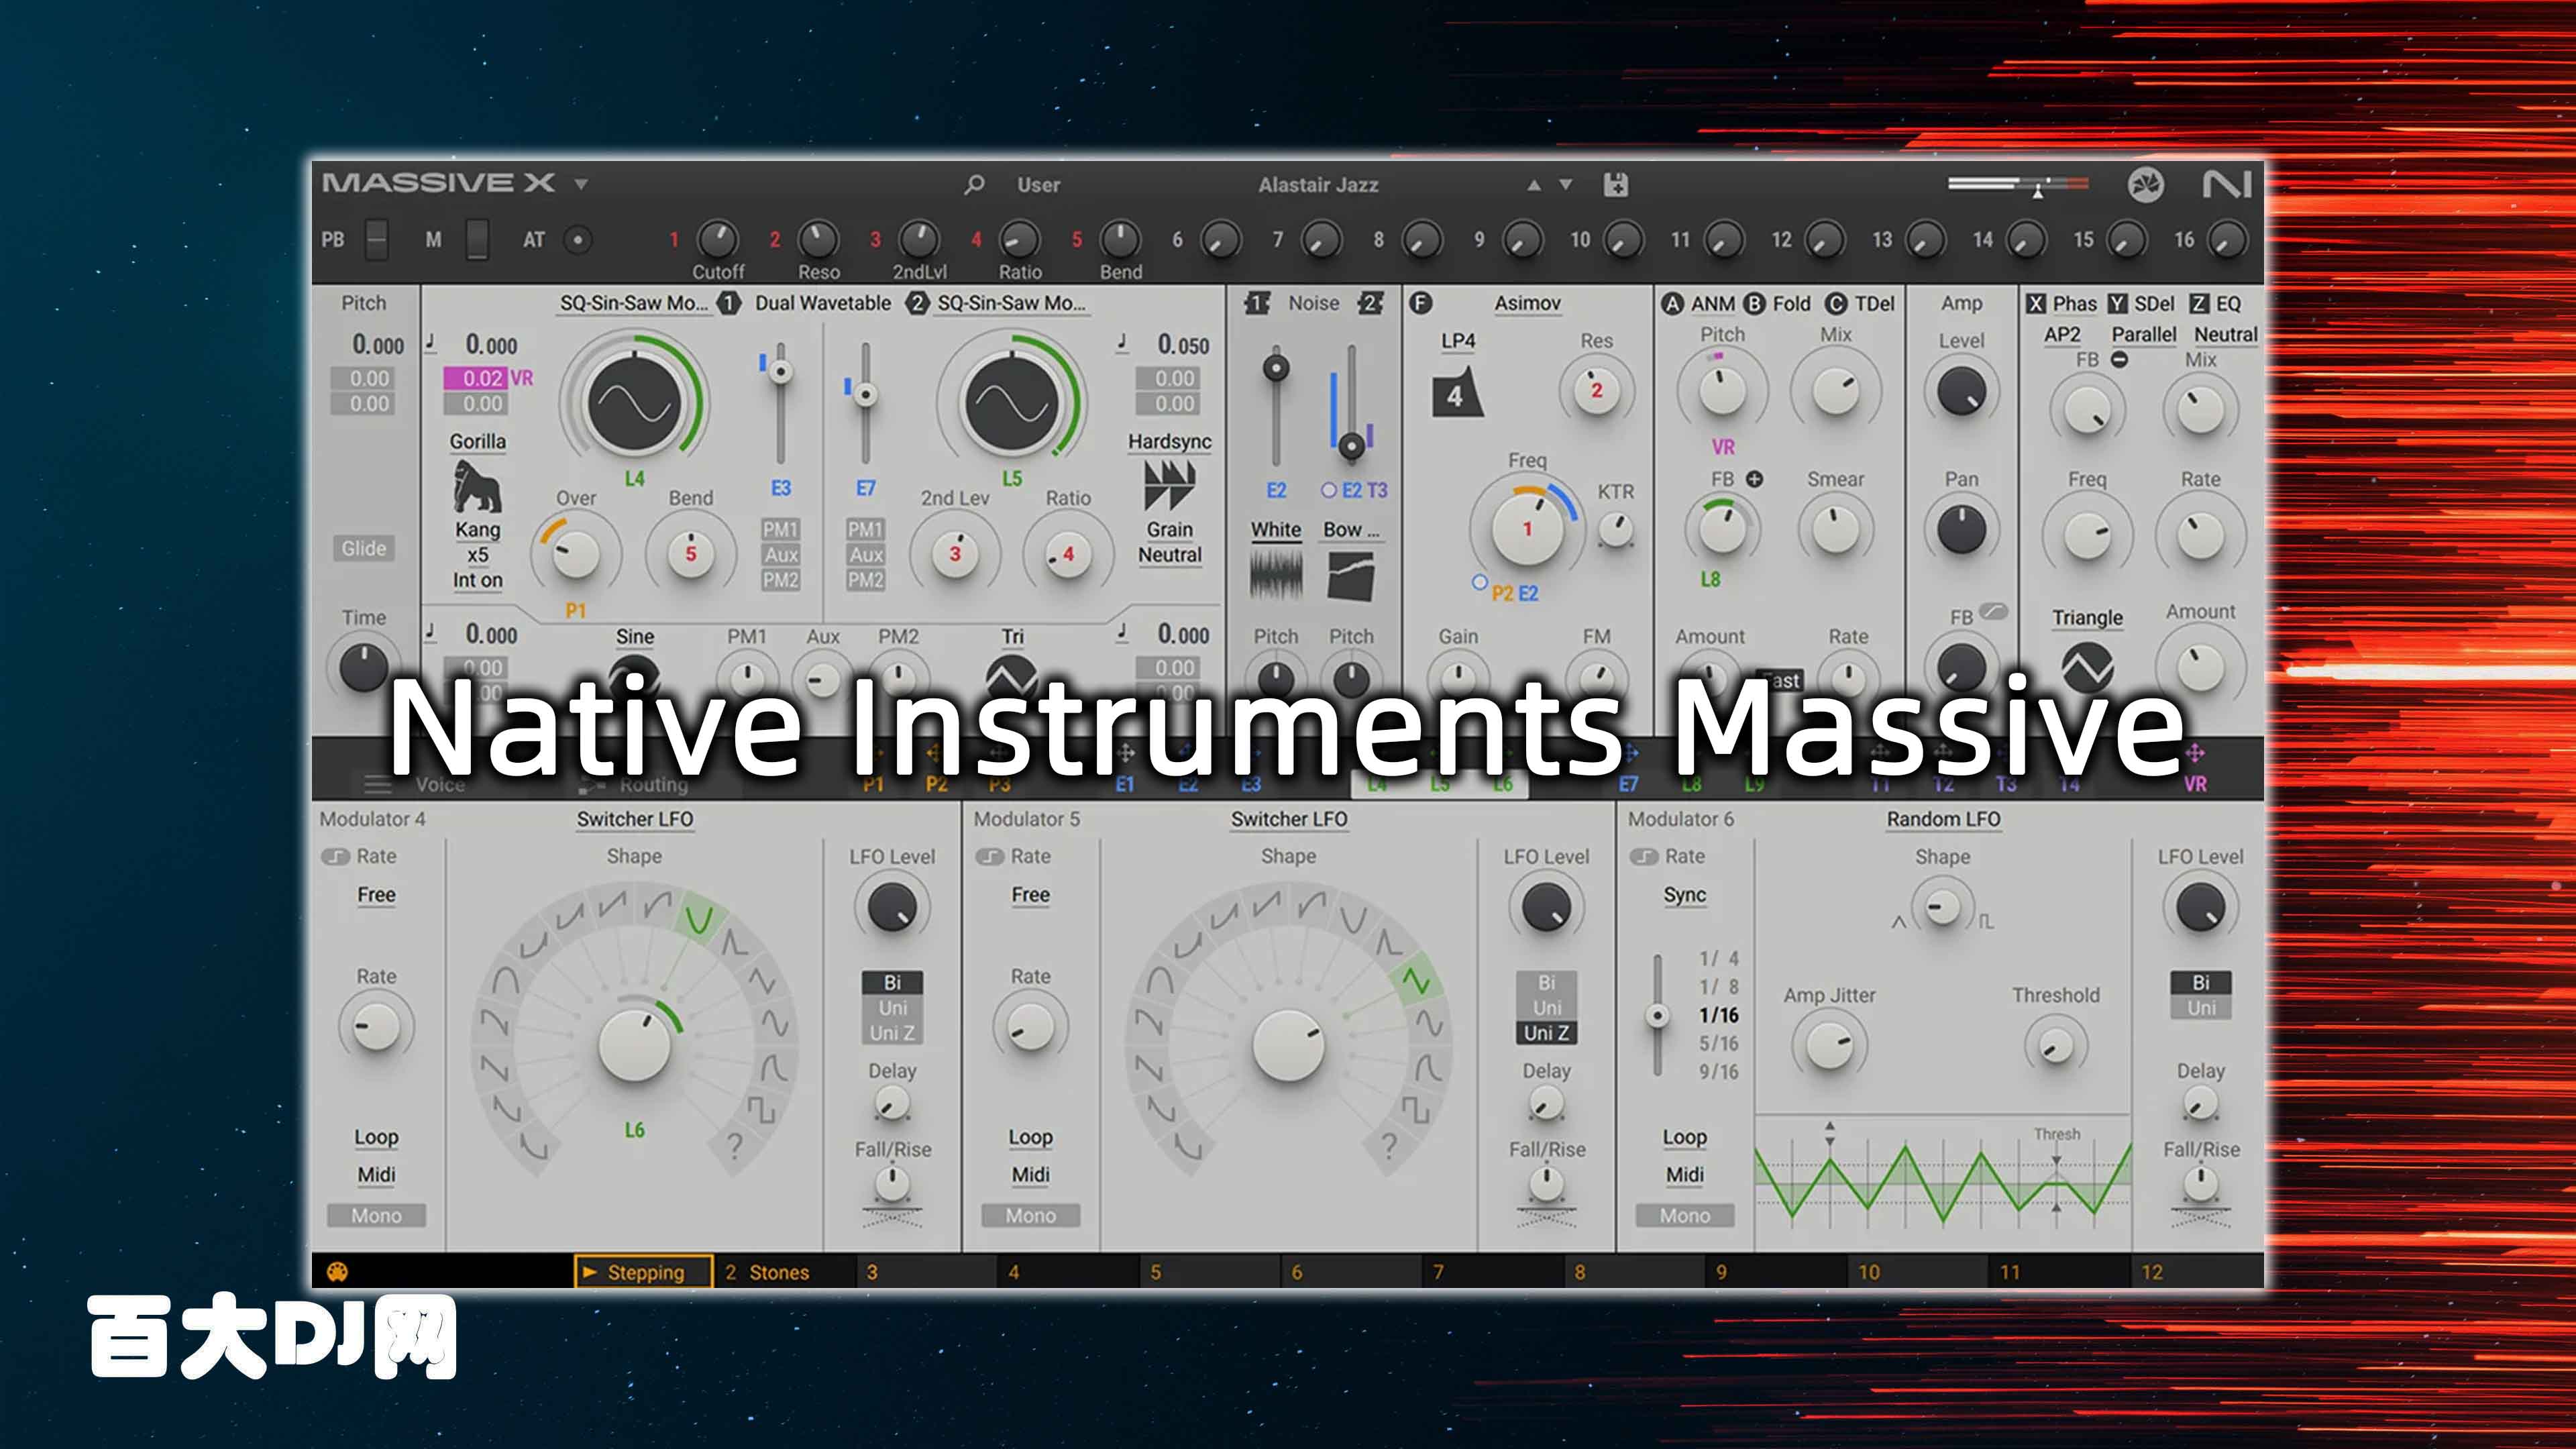Adjust the Modulator 6 sync rate slider
The image size is (2576, 1449).
point(1657,1016)
